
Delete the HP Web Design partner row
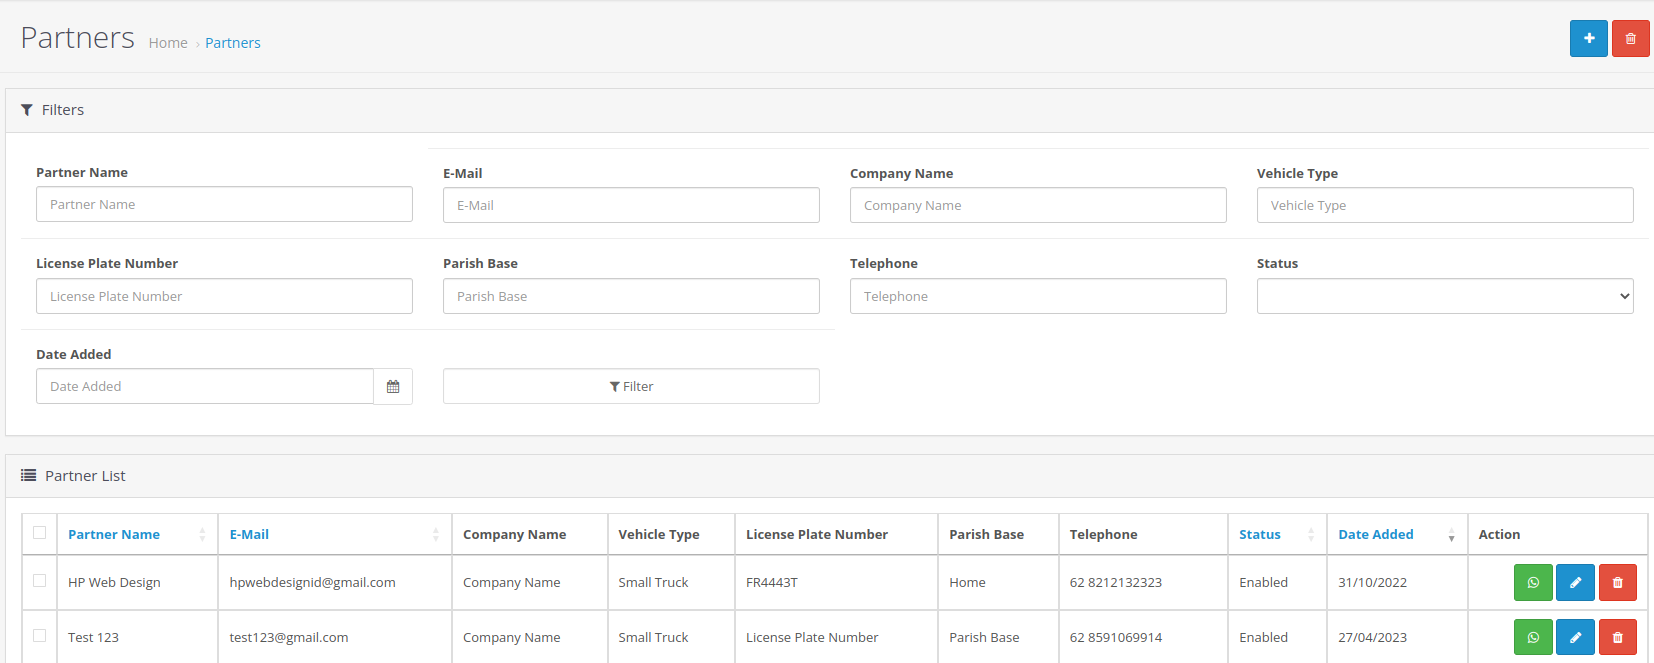(1617, 583)
